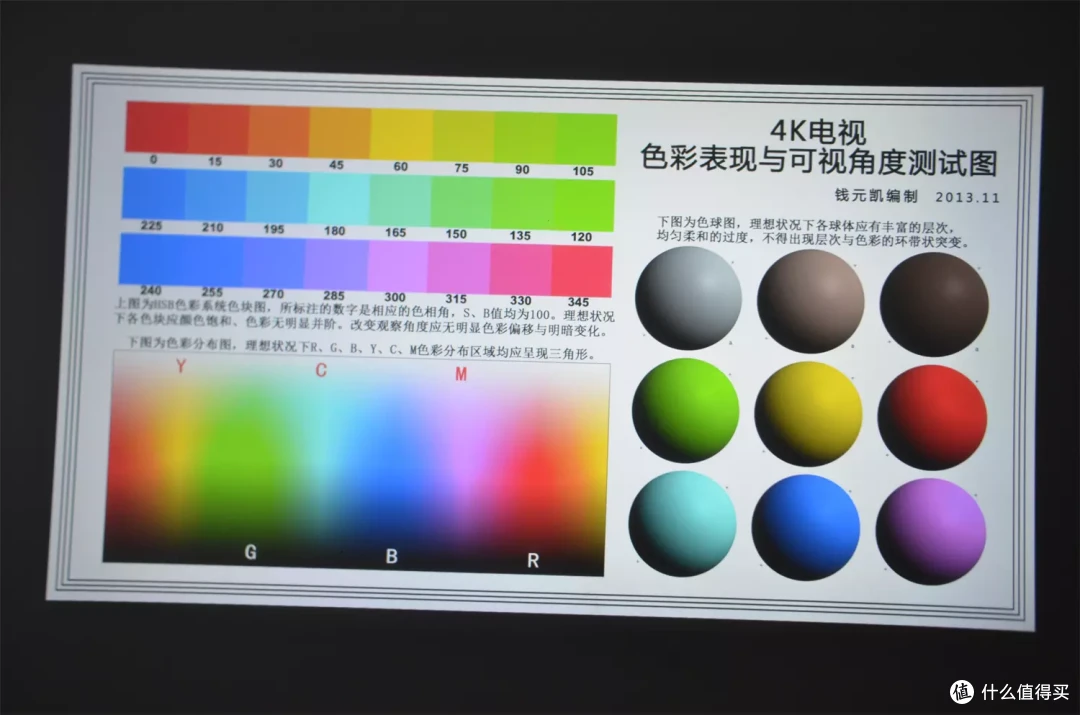Click the title "色彩表现与可视角度测试图"
Viewport: 1080px width, 715px height.
[x=819, y=161]
